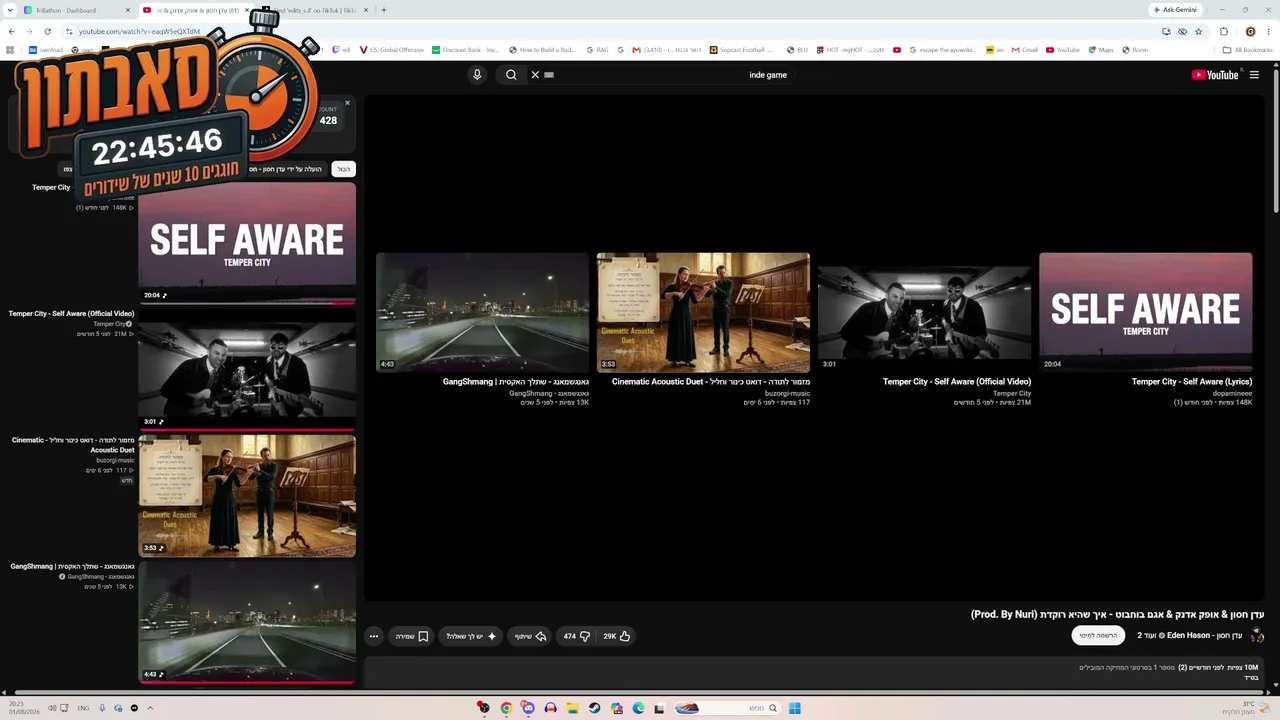1280x720 pixels.
Task: Open the Discount Bank bookmark
Action: (466, 50)
